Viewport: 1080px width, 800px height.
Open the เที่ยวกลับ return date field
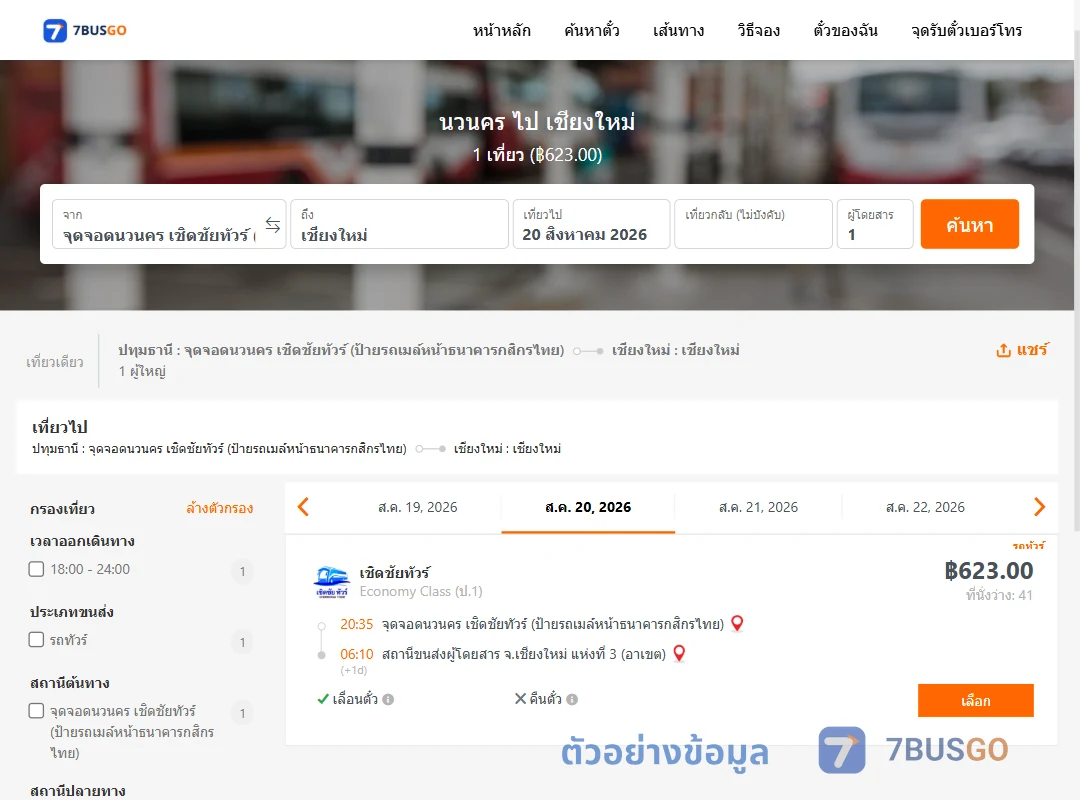[754, 224]
